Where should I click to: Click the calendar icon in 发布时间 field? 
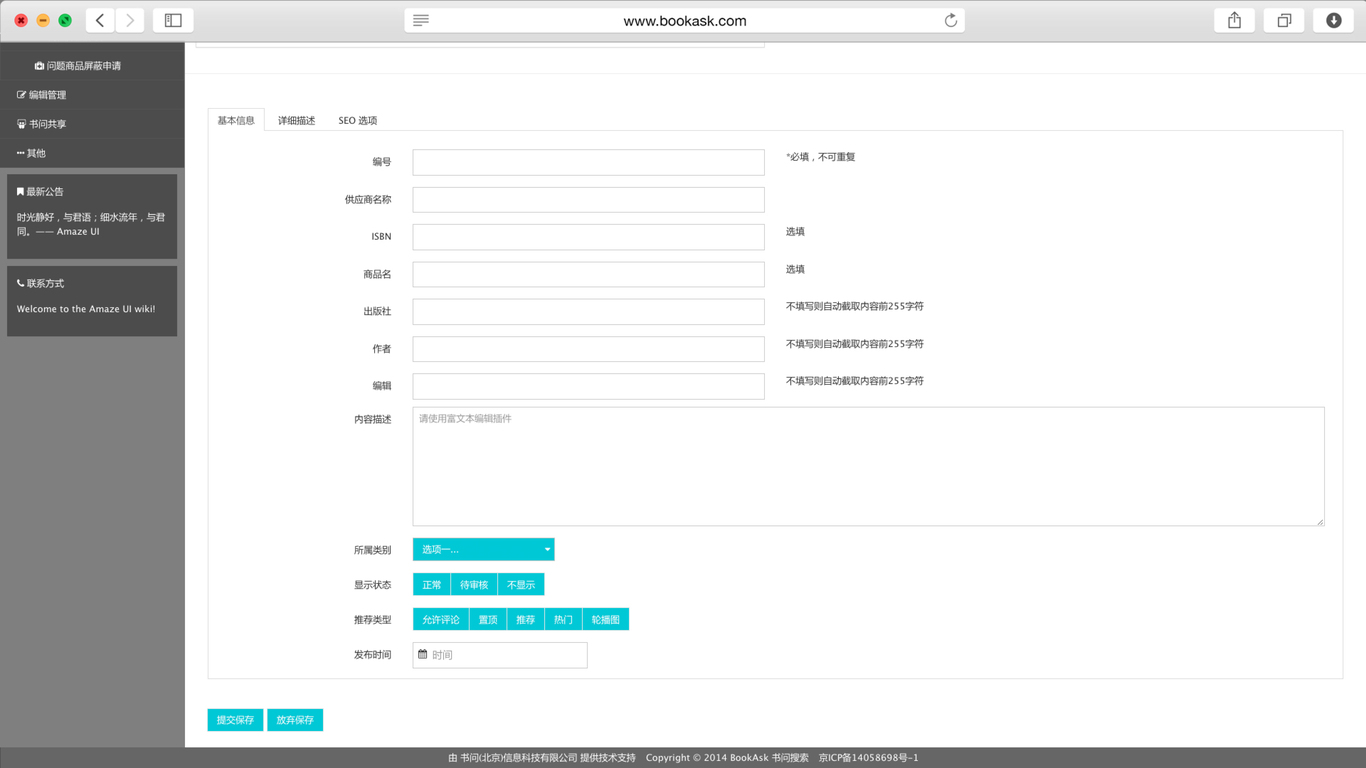[x=423, y=654]
